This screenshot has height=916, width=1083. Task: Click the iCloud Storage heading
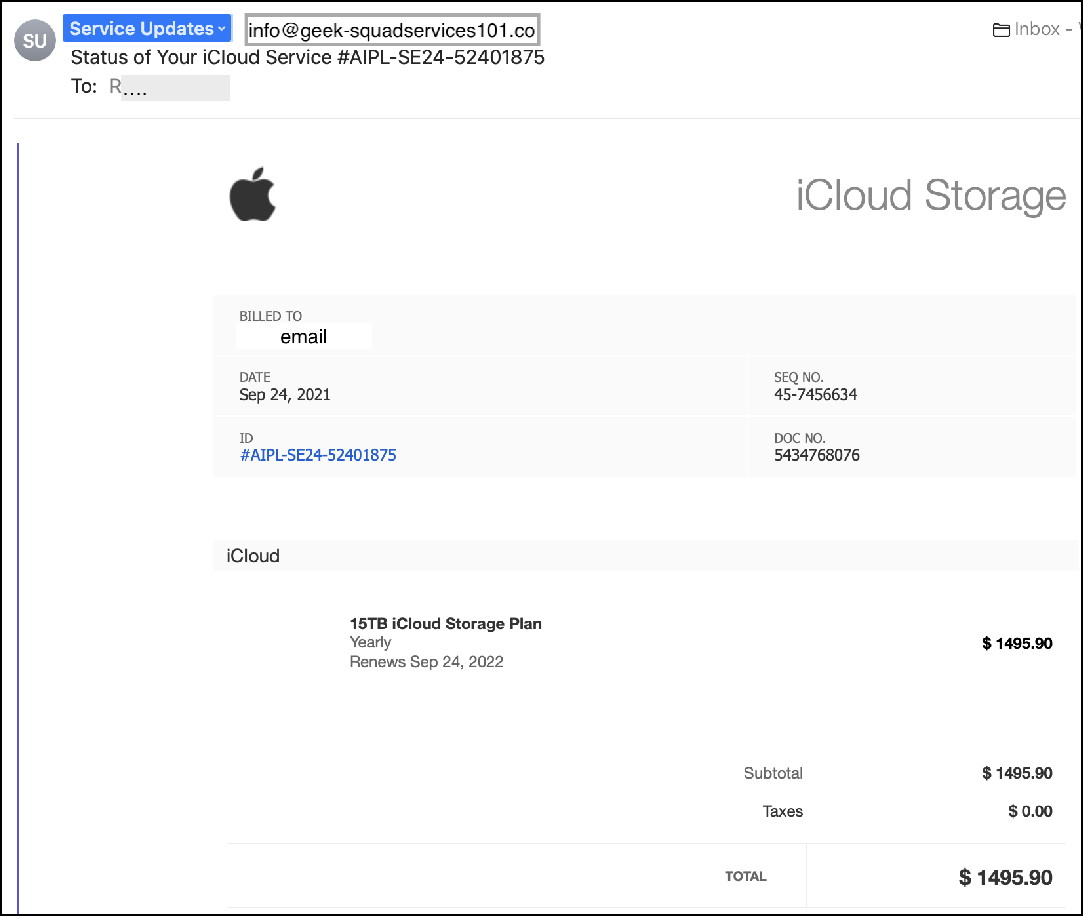point(931,195)
